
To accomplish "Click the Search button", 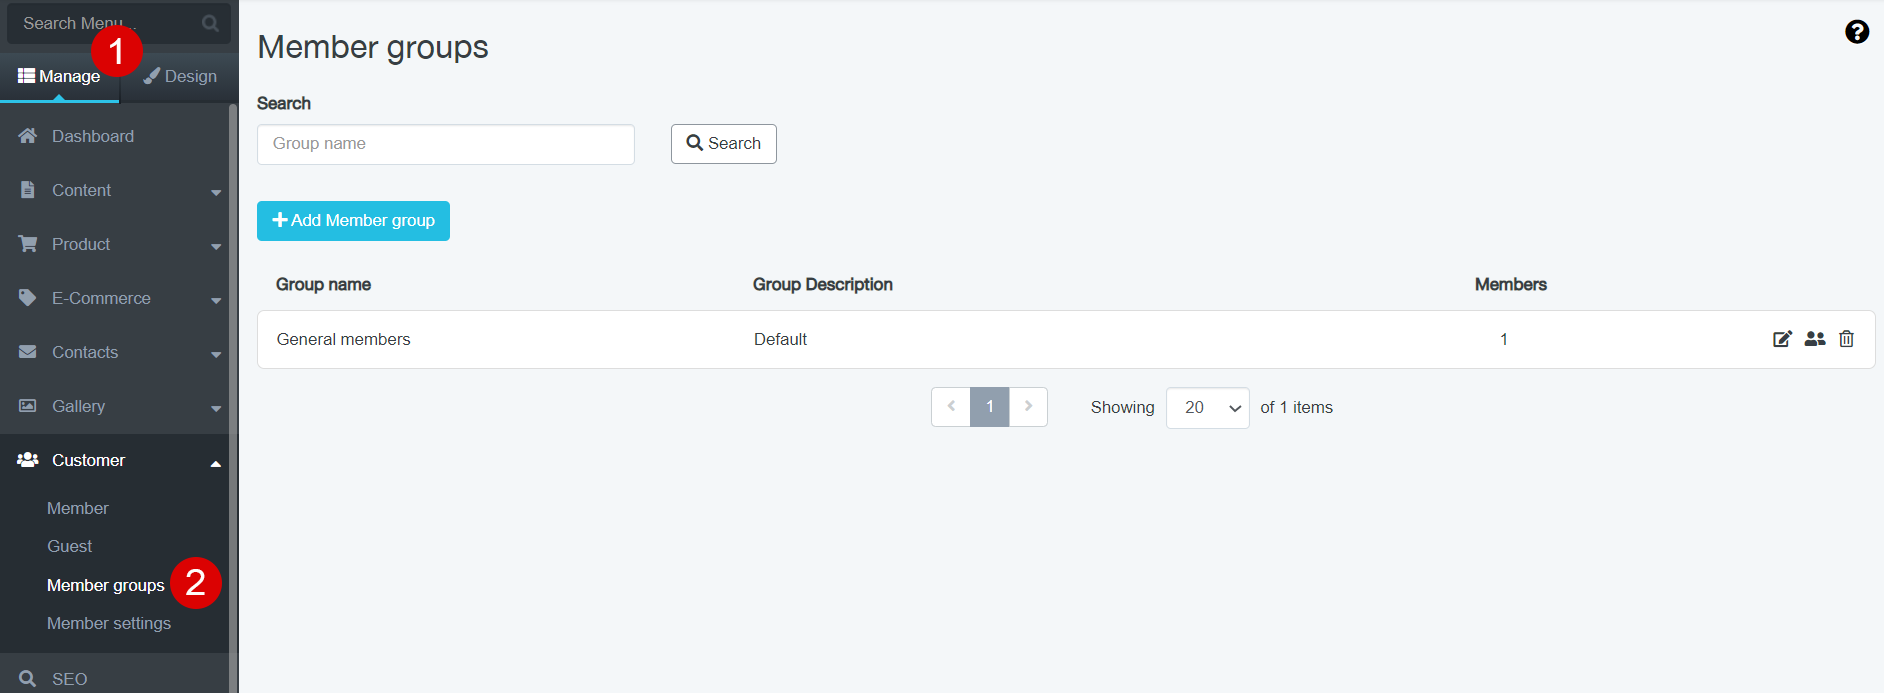I will pyautogui.click(x=724, y=144).
